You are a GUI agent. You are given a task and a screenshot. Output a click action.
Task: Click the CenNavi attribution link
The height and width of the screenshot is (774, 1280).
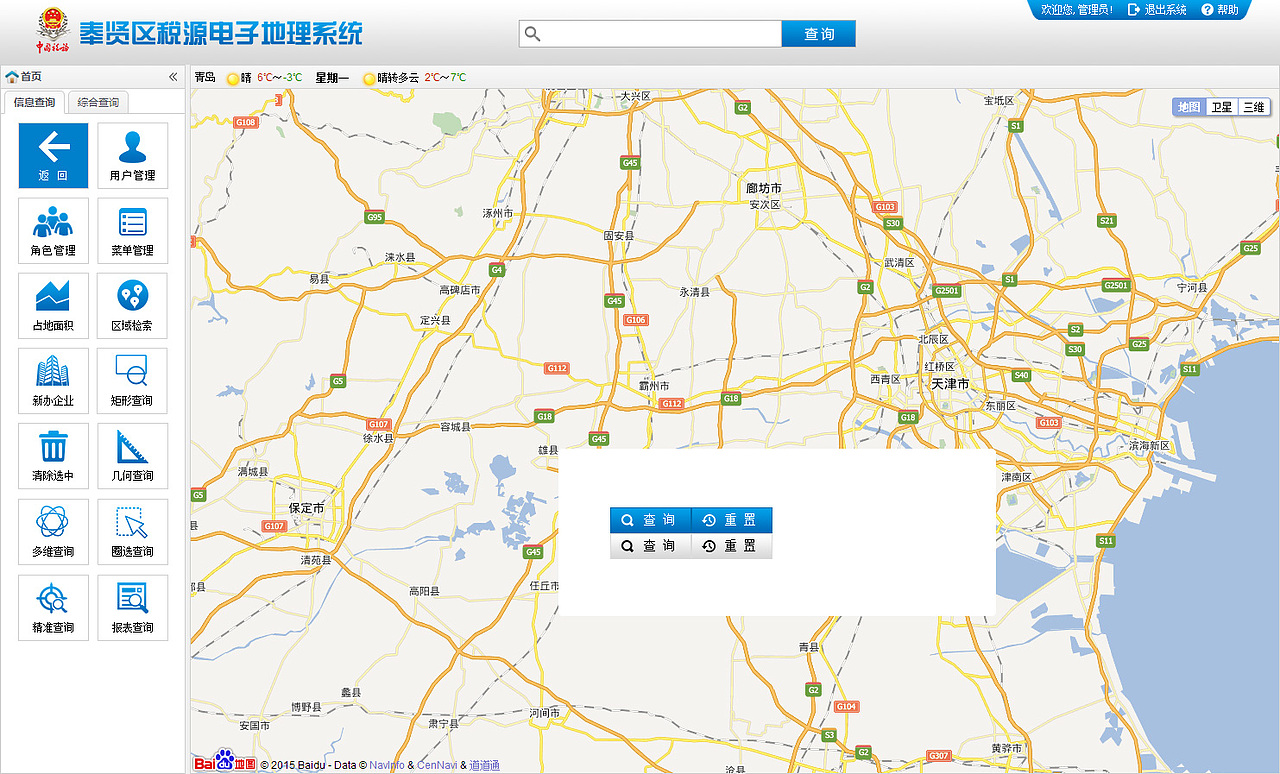pyautogui.click(x=437, y=765)
